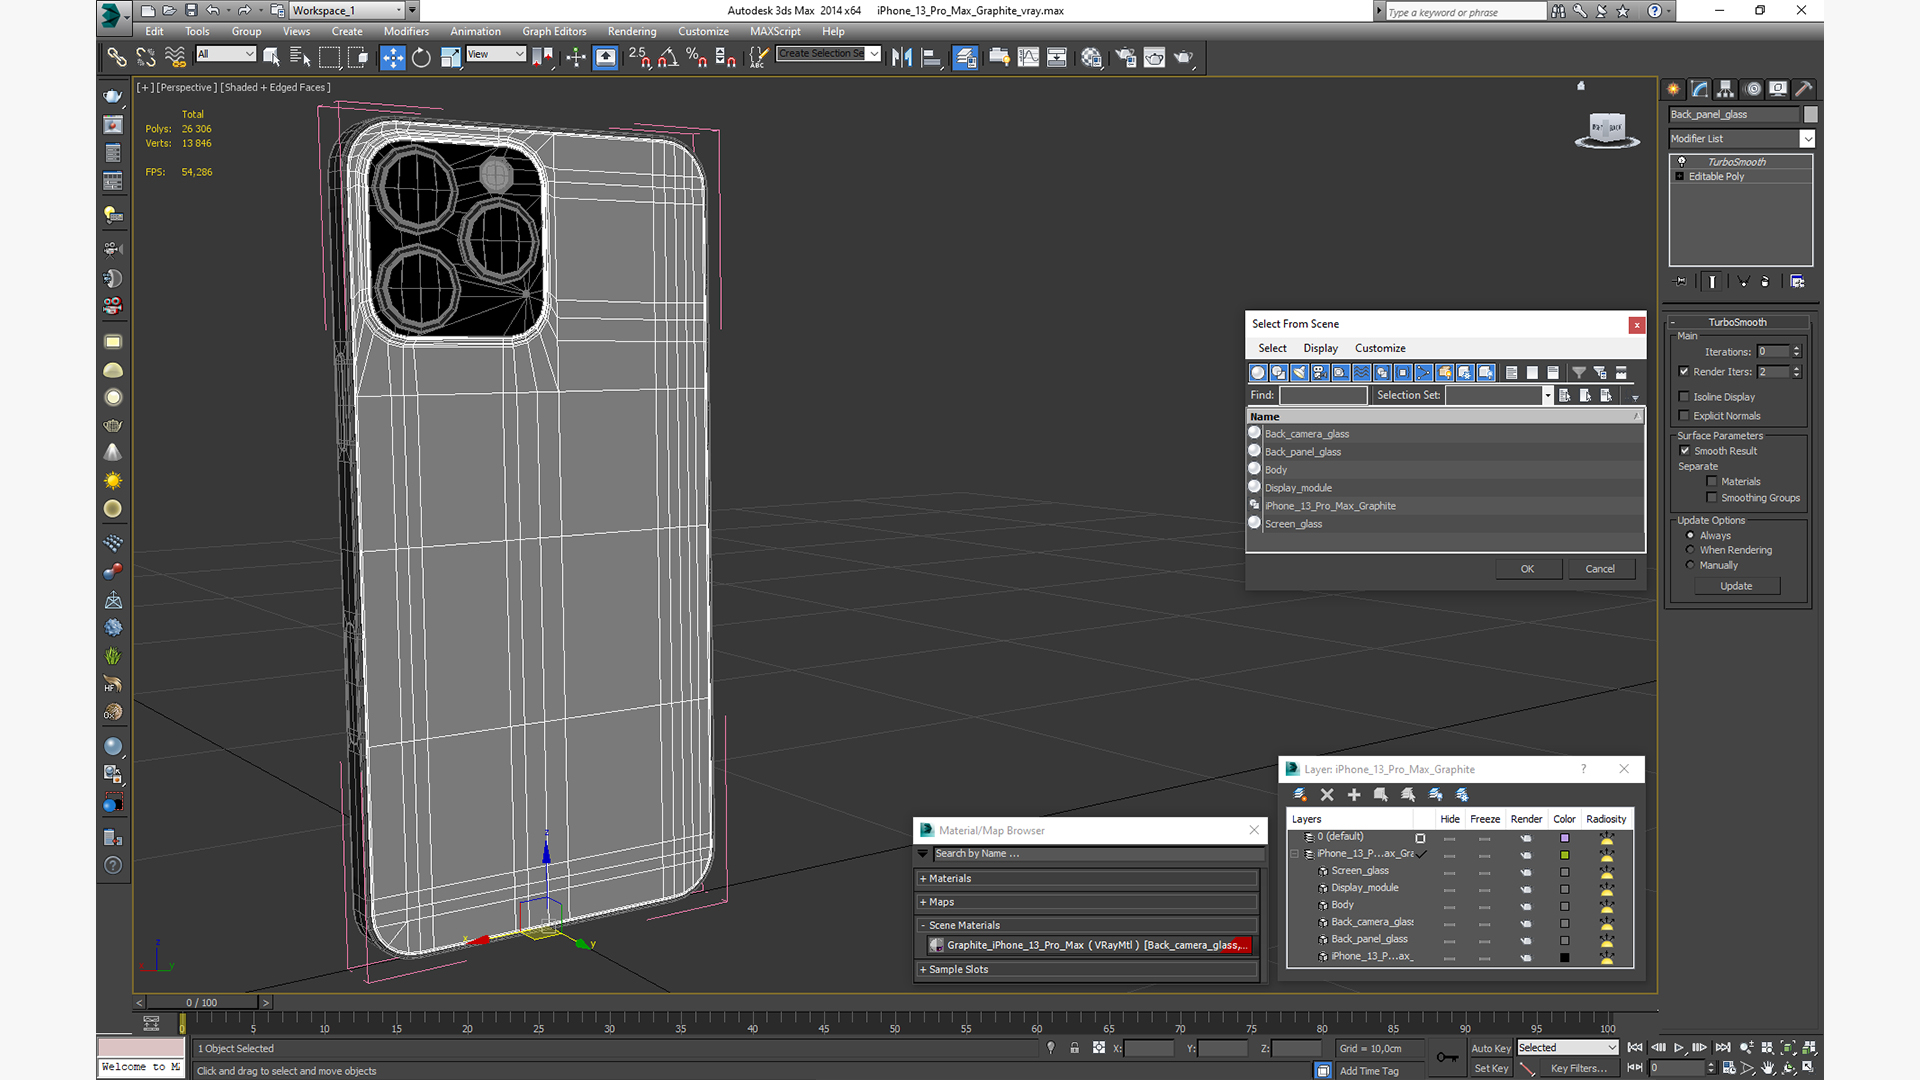Click the ViewCube in the viewport
The width and height of the screenshot is (1920, 1080).
pyautogui.click(x=1607, y=130)
